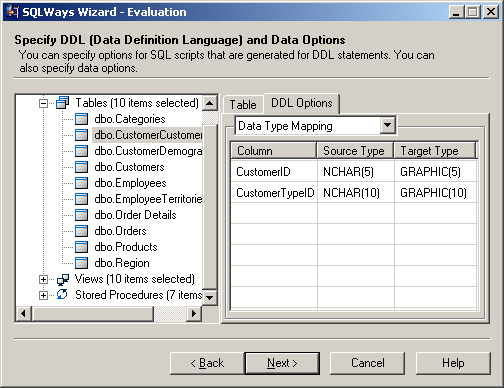Screen dimensions: 504x388
Task: Select dbo.Orders in the tree
Action: pos(120,231)
